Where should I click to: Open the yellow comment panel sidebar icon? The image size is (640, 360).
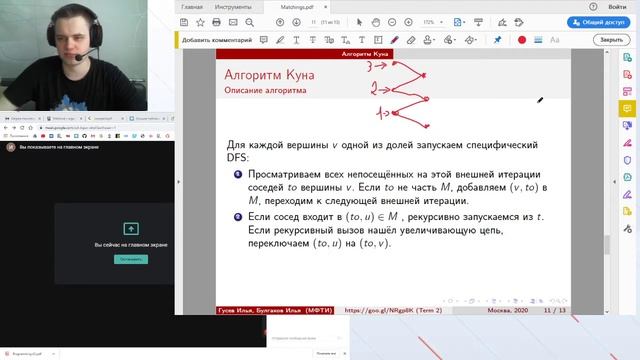(x=627, y=109)
